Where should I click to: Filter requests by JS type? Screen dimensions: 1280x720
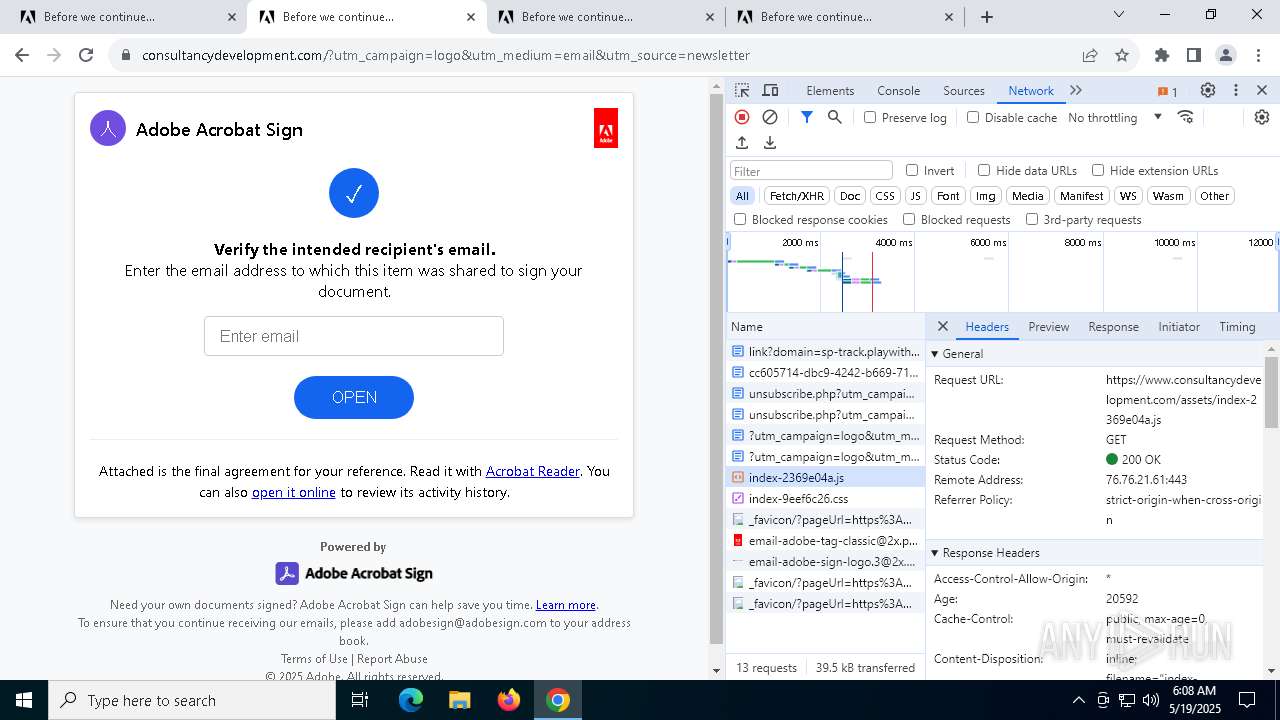pos(915,196)
